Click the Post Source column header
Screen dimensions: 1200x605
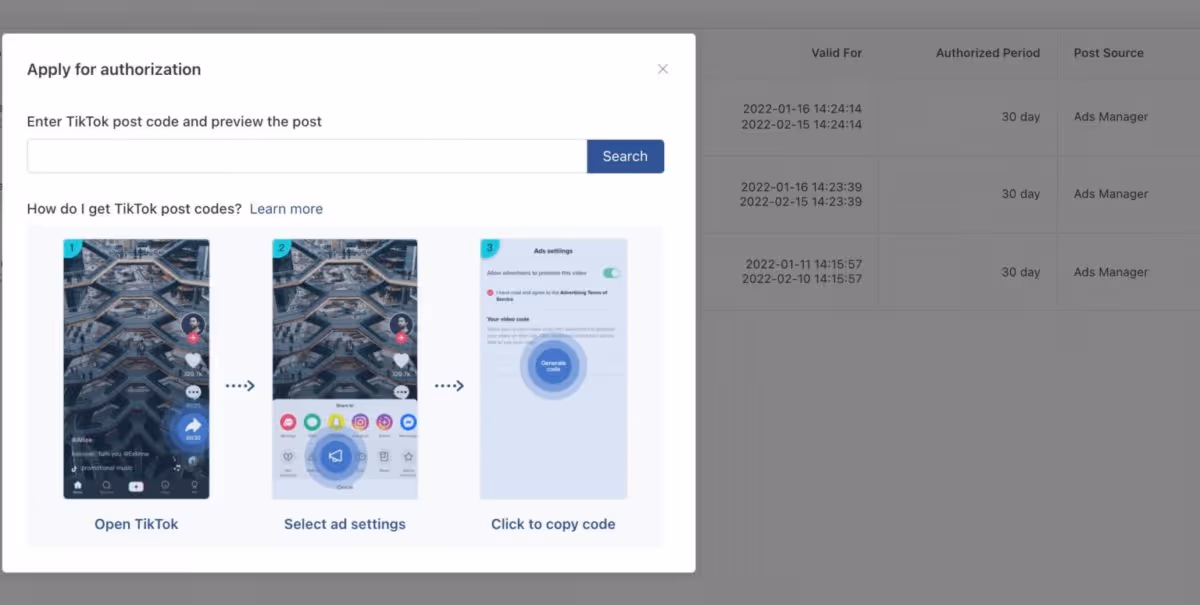click(1109, 53)
